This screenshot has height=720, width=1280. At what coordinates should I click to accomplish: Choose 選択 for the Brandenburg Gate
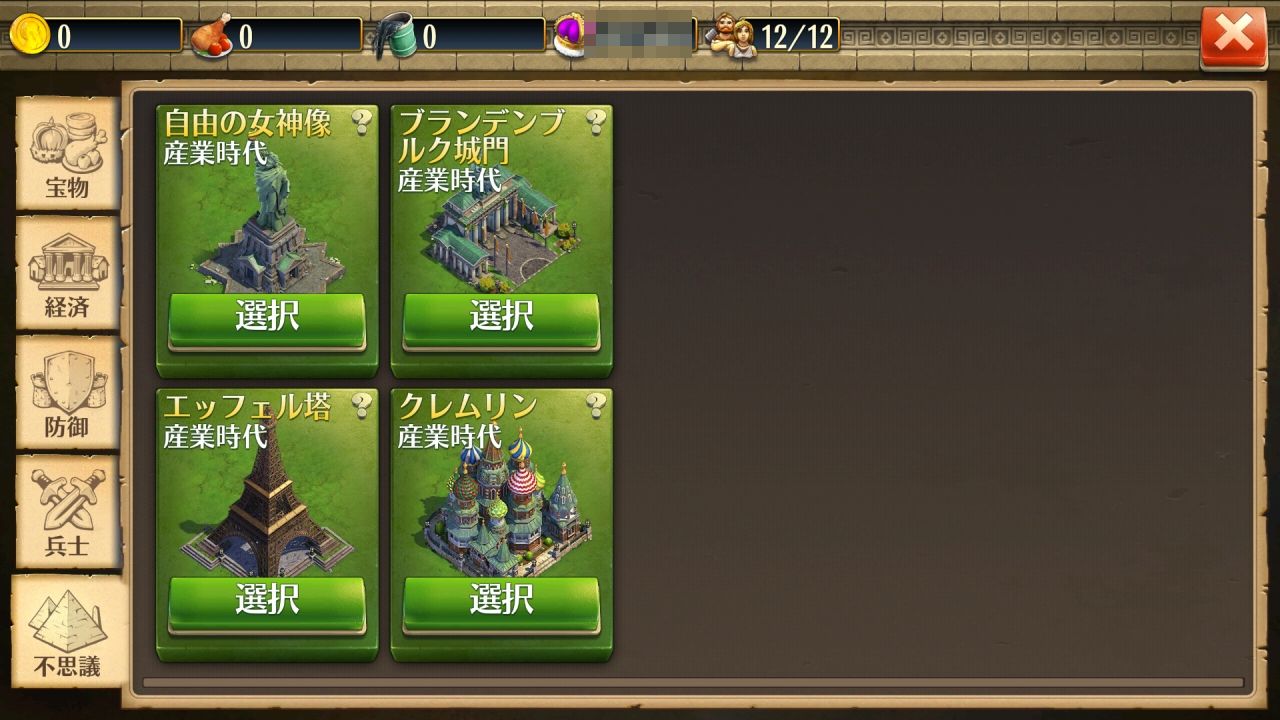501,320
